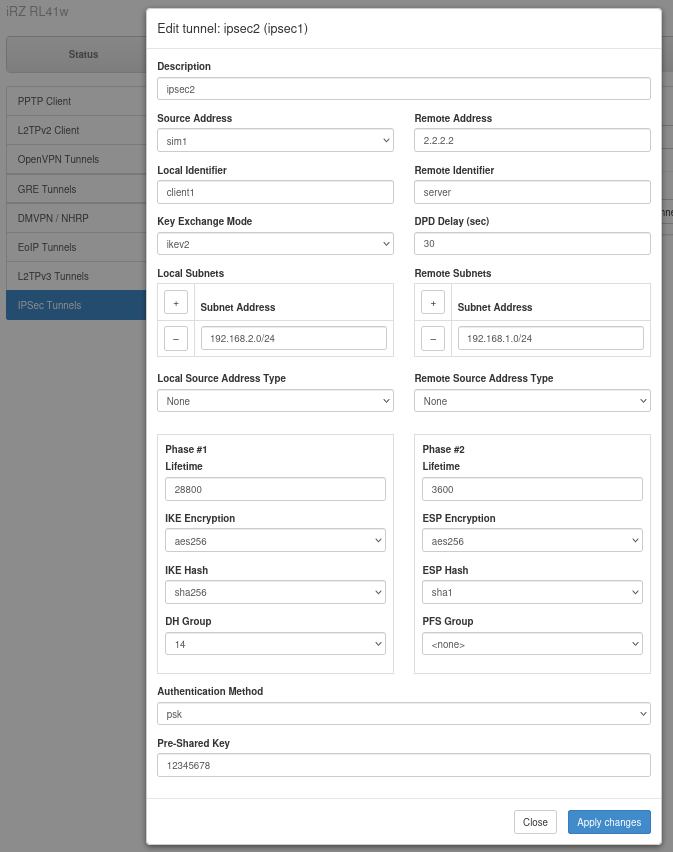Open the Source Address dropdown
This screenshot has width=673, height=852.
click(x=275, y=141)
